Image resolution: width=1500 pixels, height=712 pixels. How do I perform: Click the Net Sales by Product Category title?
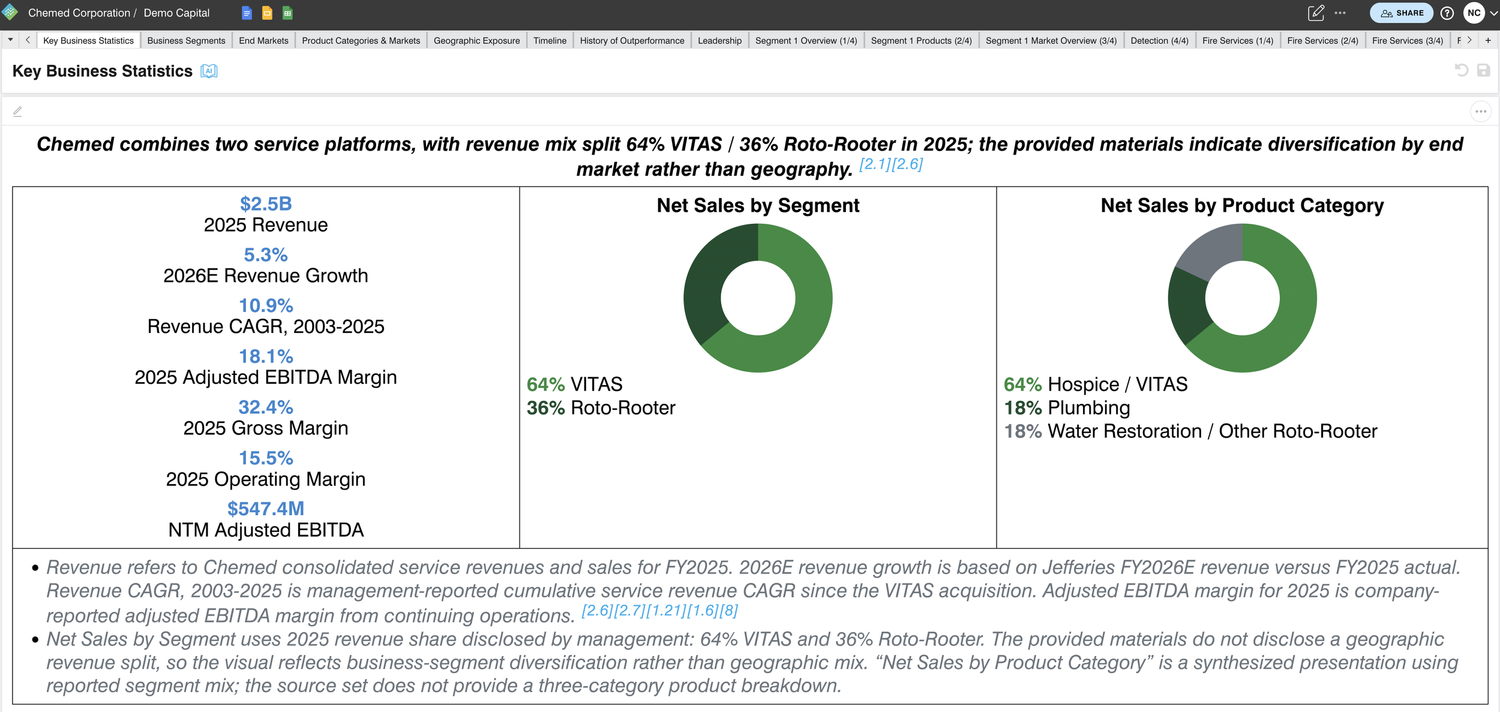pyautogui.click(x=1242, y=205)
